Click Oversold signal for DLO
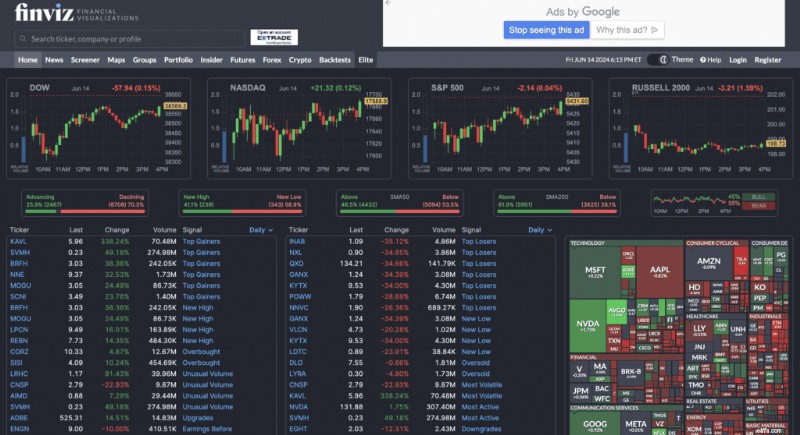Viewport: 800px width, 435px height. click(x=476, y=363)
